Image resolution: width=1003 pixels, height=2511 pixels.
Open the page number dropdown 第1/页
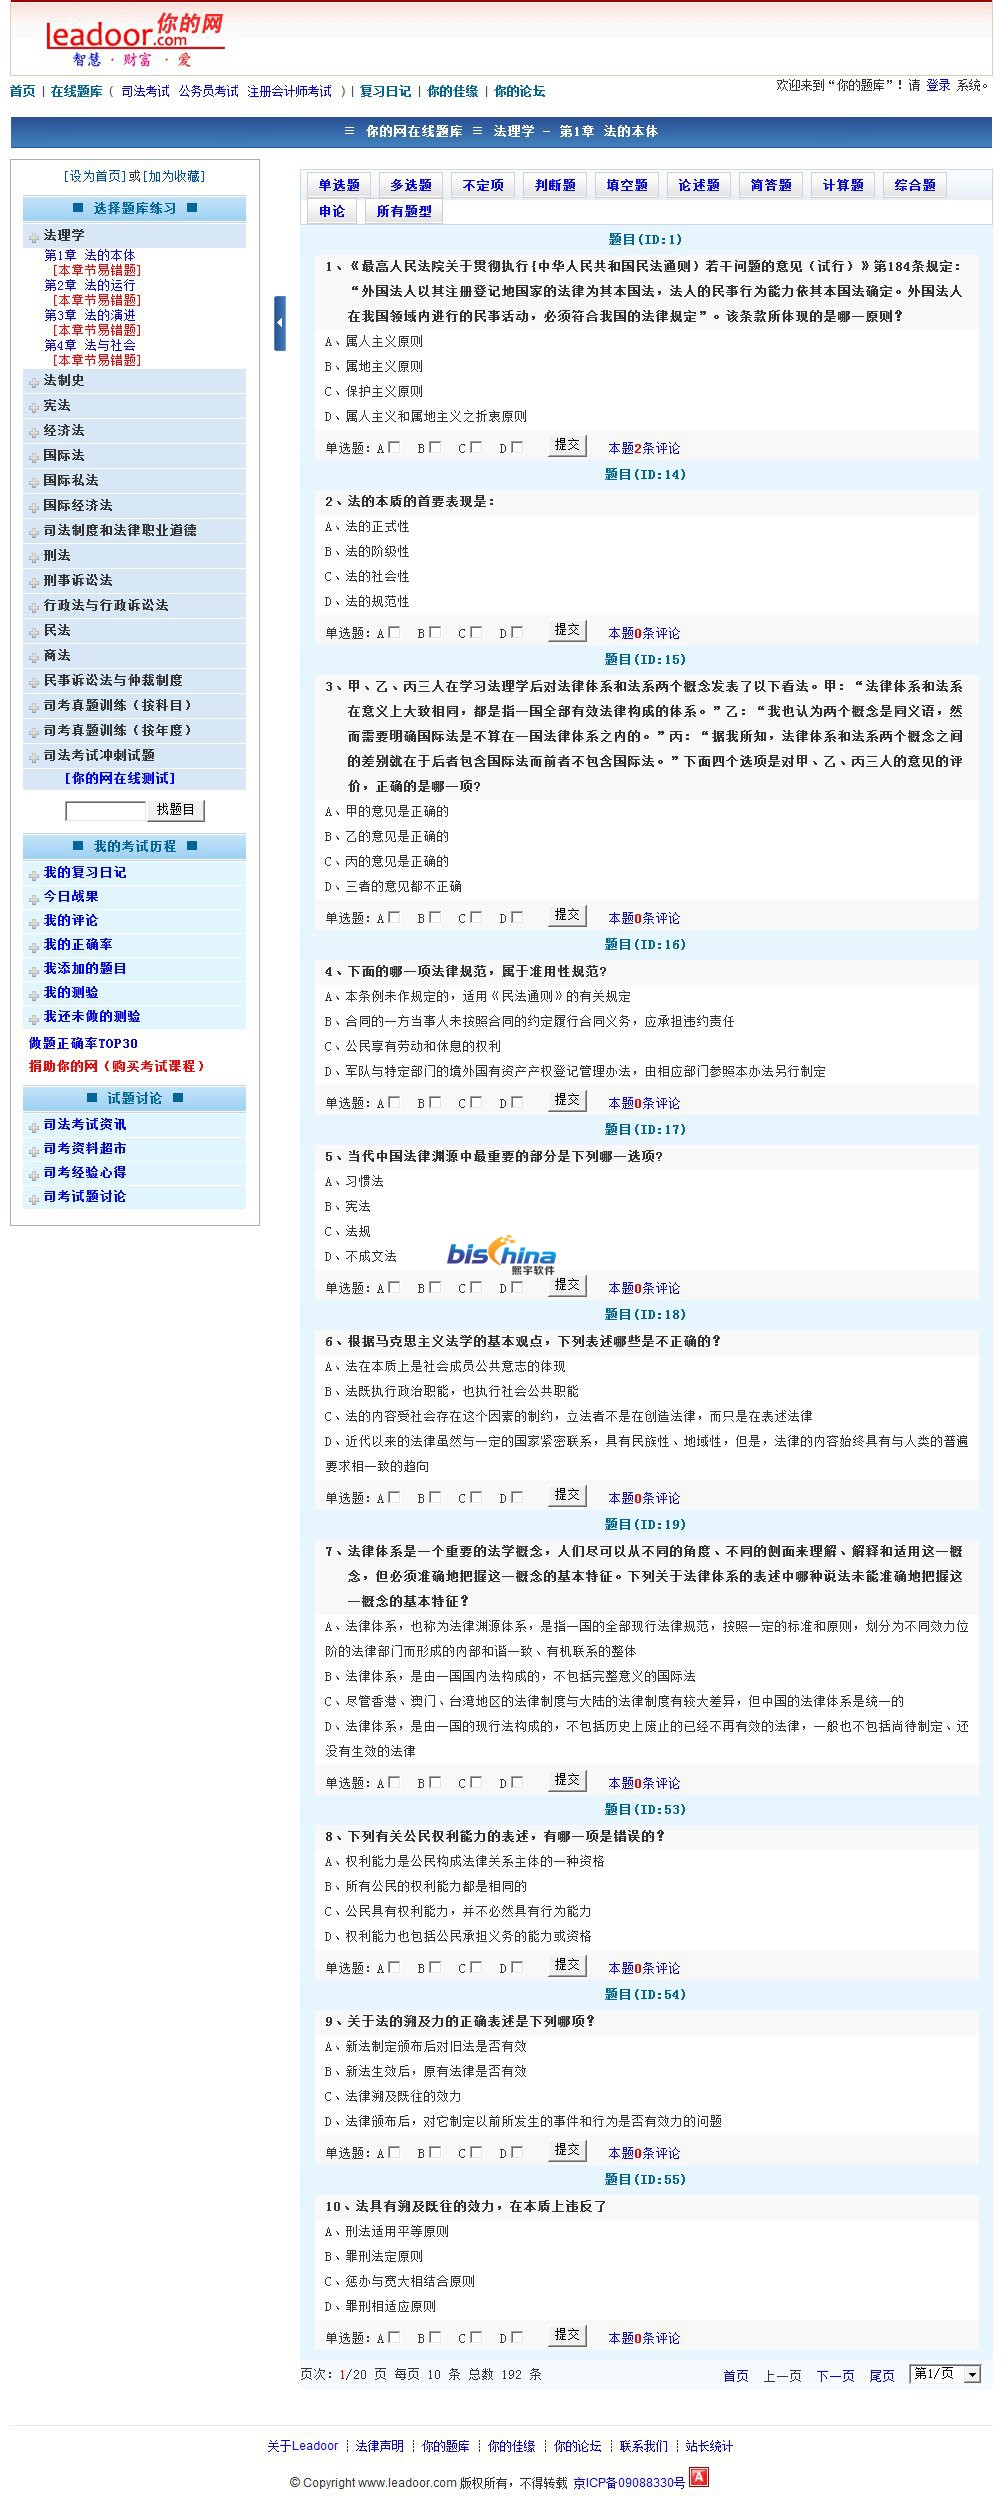pyautogui.click(x=945, y=2374)
